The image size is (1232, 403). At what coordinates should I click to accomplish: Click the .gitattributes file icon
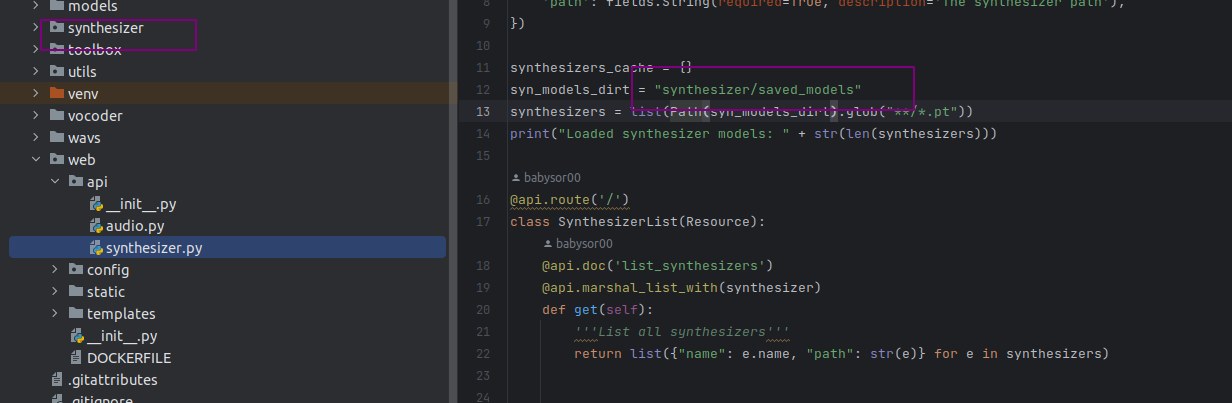tap(56, 380)
